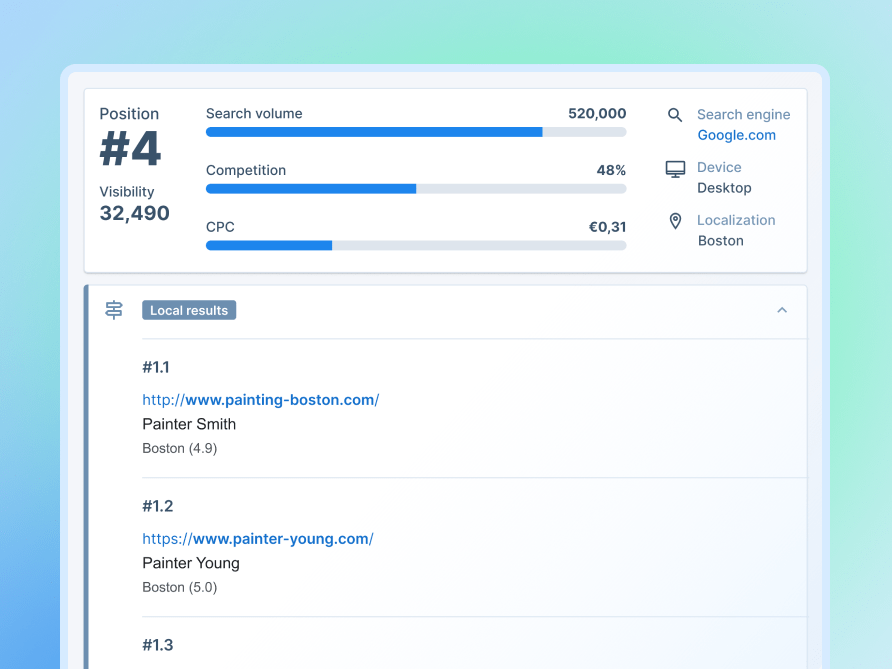Visit the www.painter-young.com result link
Image resolution: width=892 pixels, height=669 pixels.
(258, 538)
